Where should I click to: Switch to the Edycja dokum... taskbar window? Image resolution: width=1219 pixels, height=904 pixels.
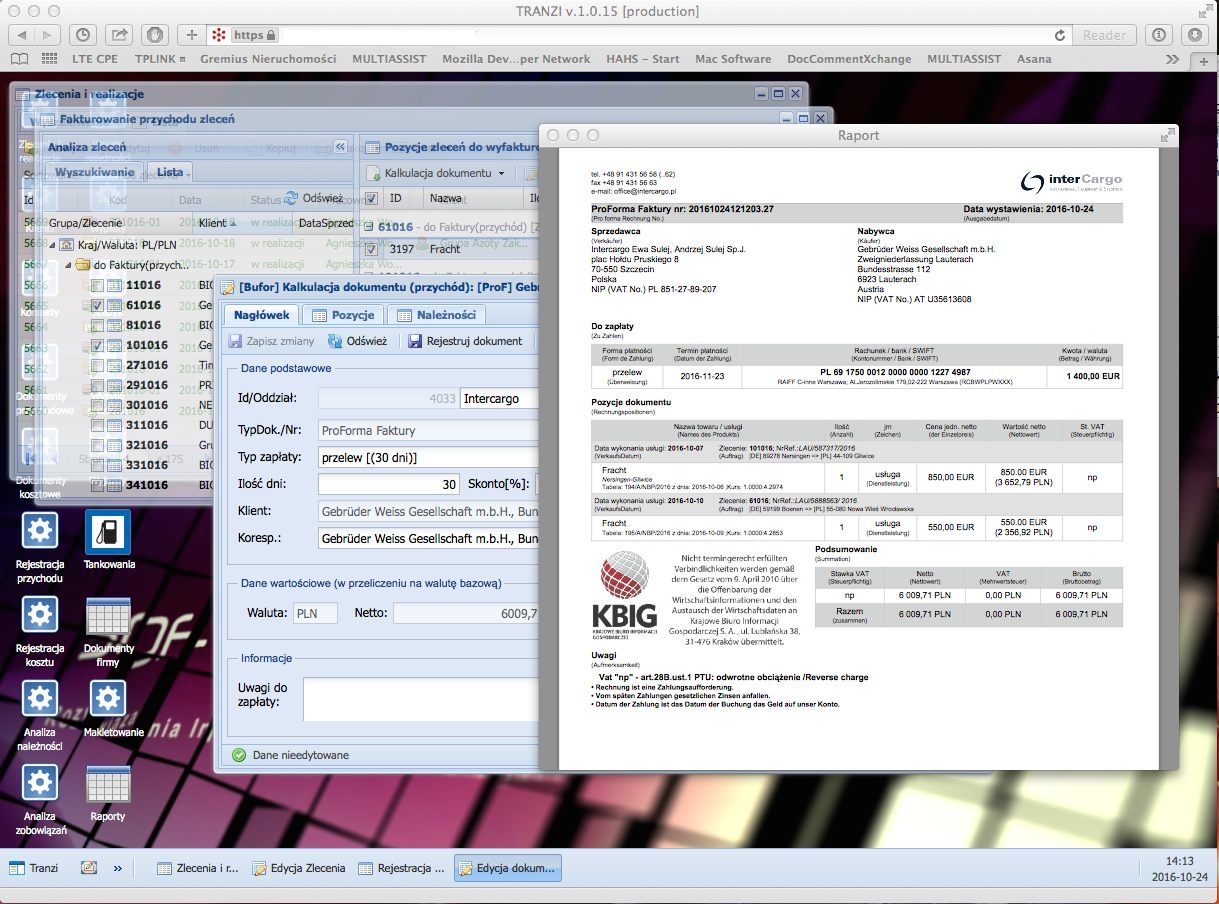508,868
